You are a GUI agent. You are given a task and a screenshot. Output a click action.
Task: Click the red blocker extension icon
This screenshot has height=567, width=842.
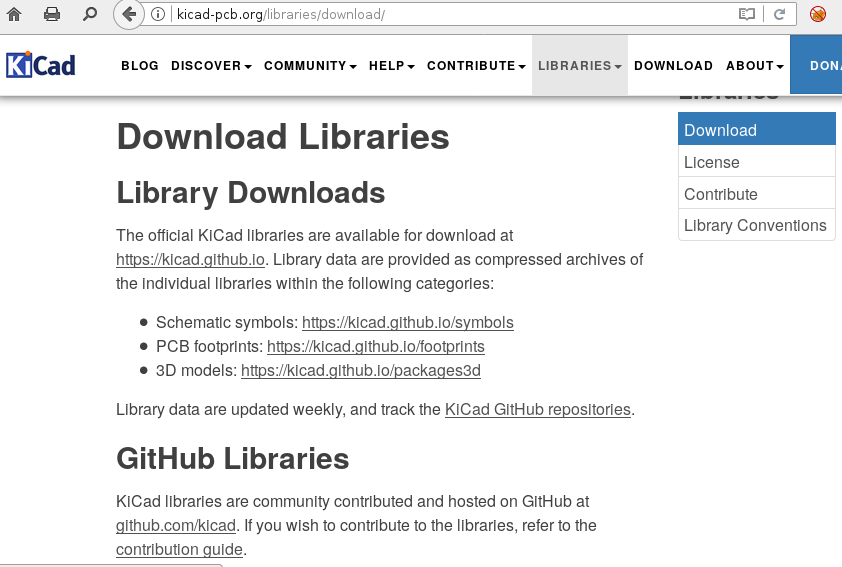coord(818,14)
